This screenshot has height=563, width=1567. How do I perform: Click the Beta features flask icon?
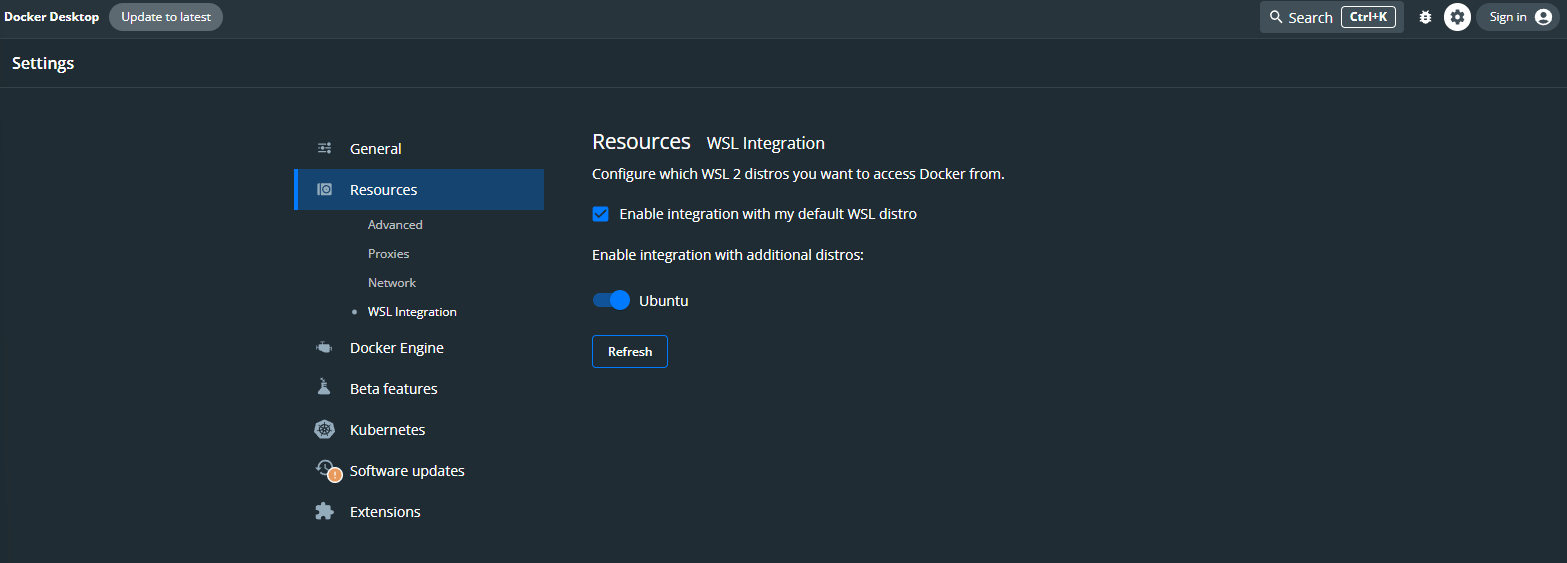(324, 388)
